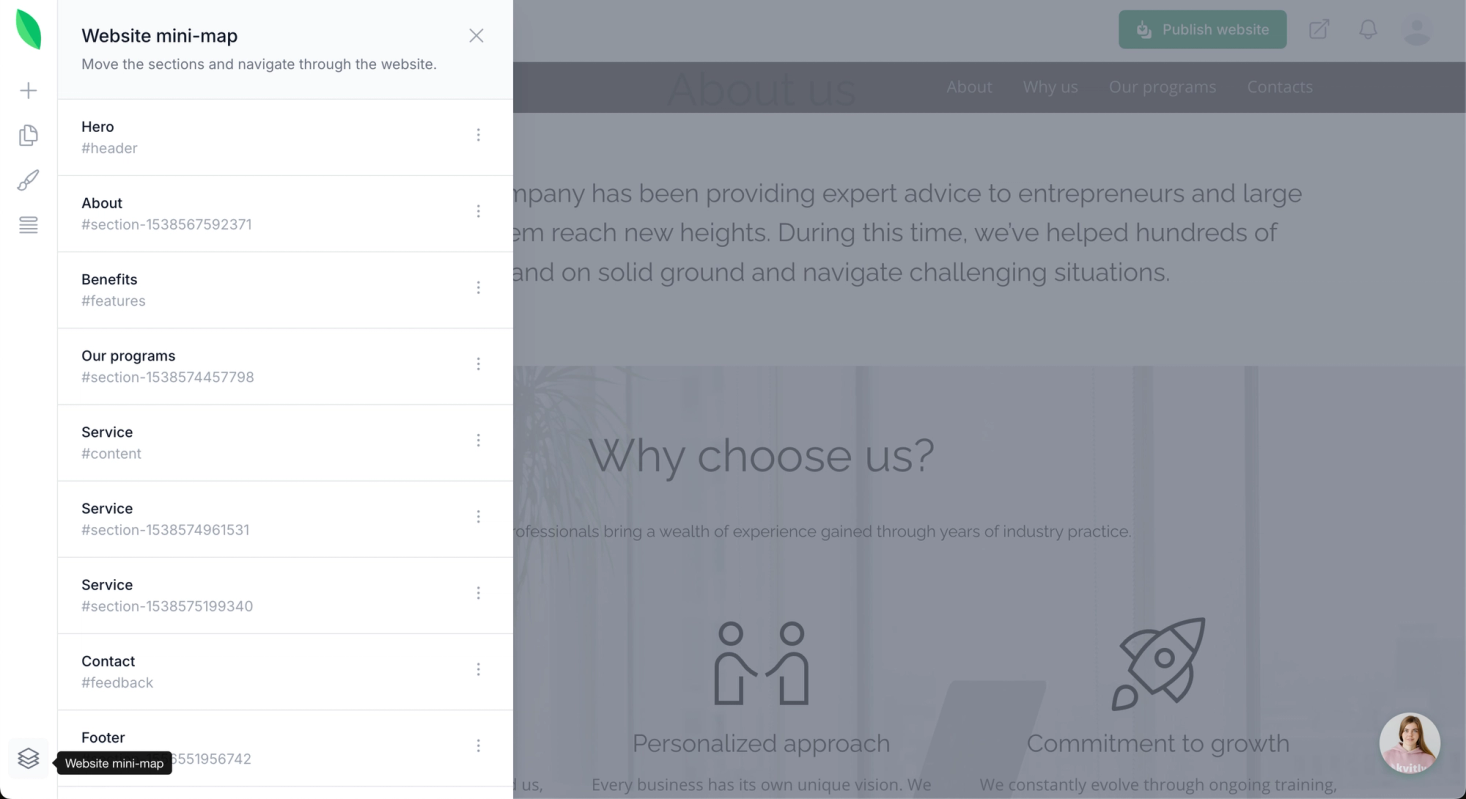The height and width of the screenshot is (799, 1466).
Task: Toggle the Website mini-map layers icon
Action: pyautogui.click(x=28, y=759)
